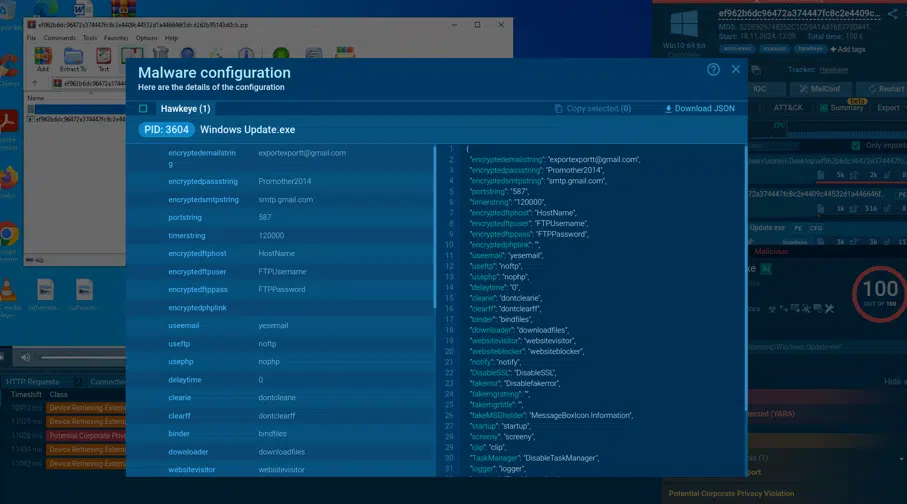Select the Potential Corporate Privacy row at 11928 ms

tap(67, 436)
